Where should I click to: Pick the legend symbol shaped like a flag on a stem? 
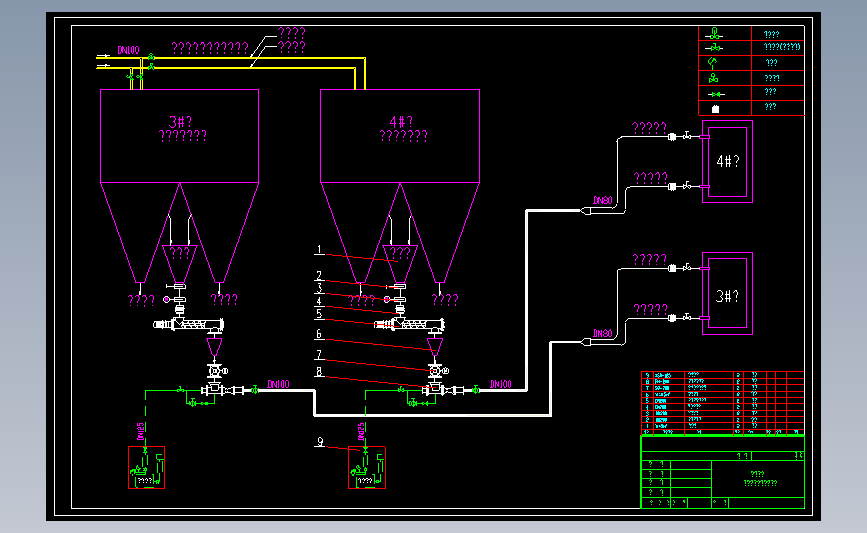(713, 62)
